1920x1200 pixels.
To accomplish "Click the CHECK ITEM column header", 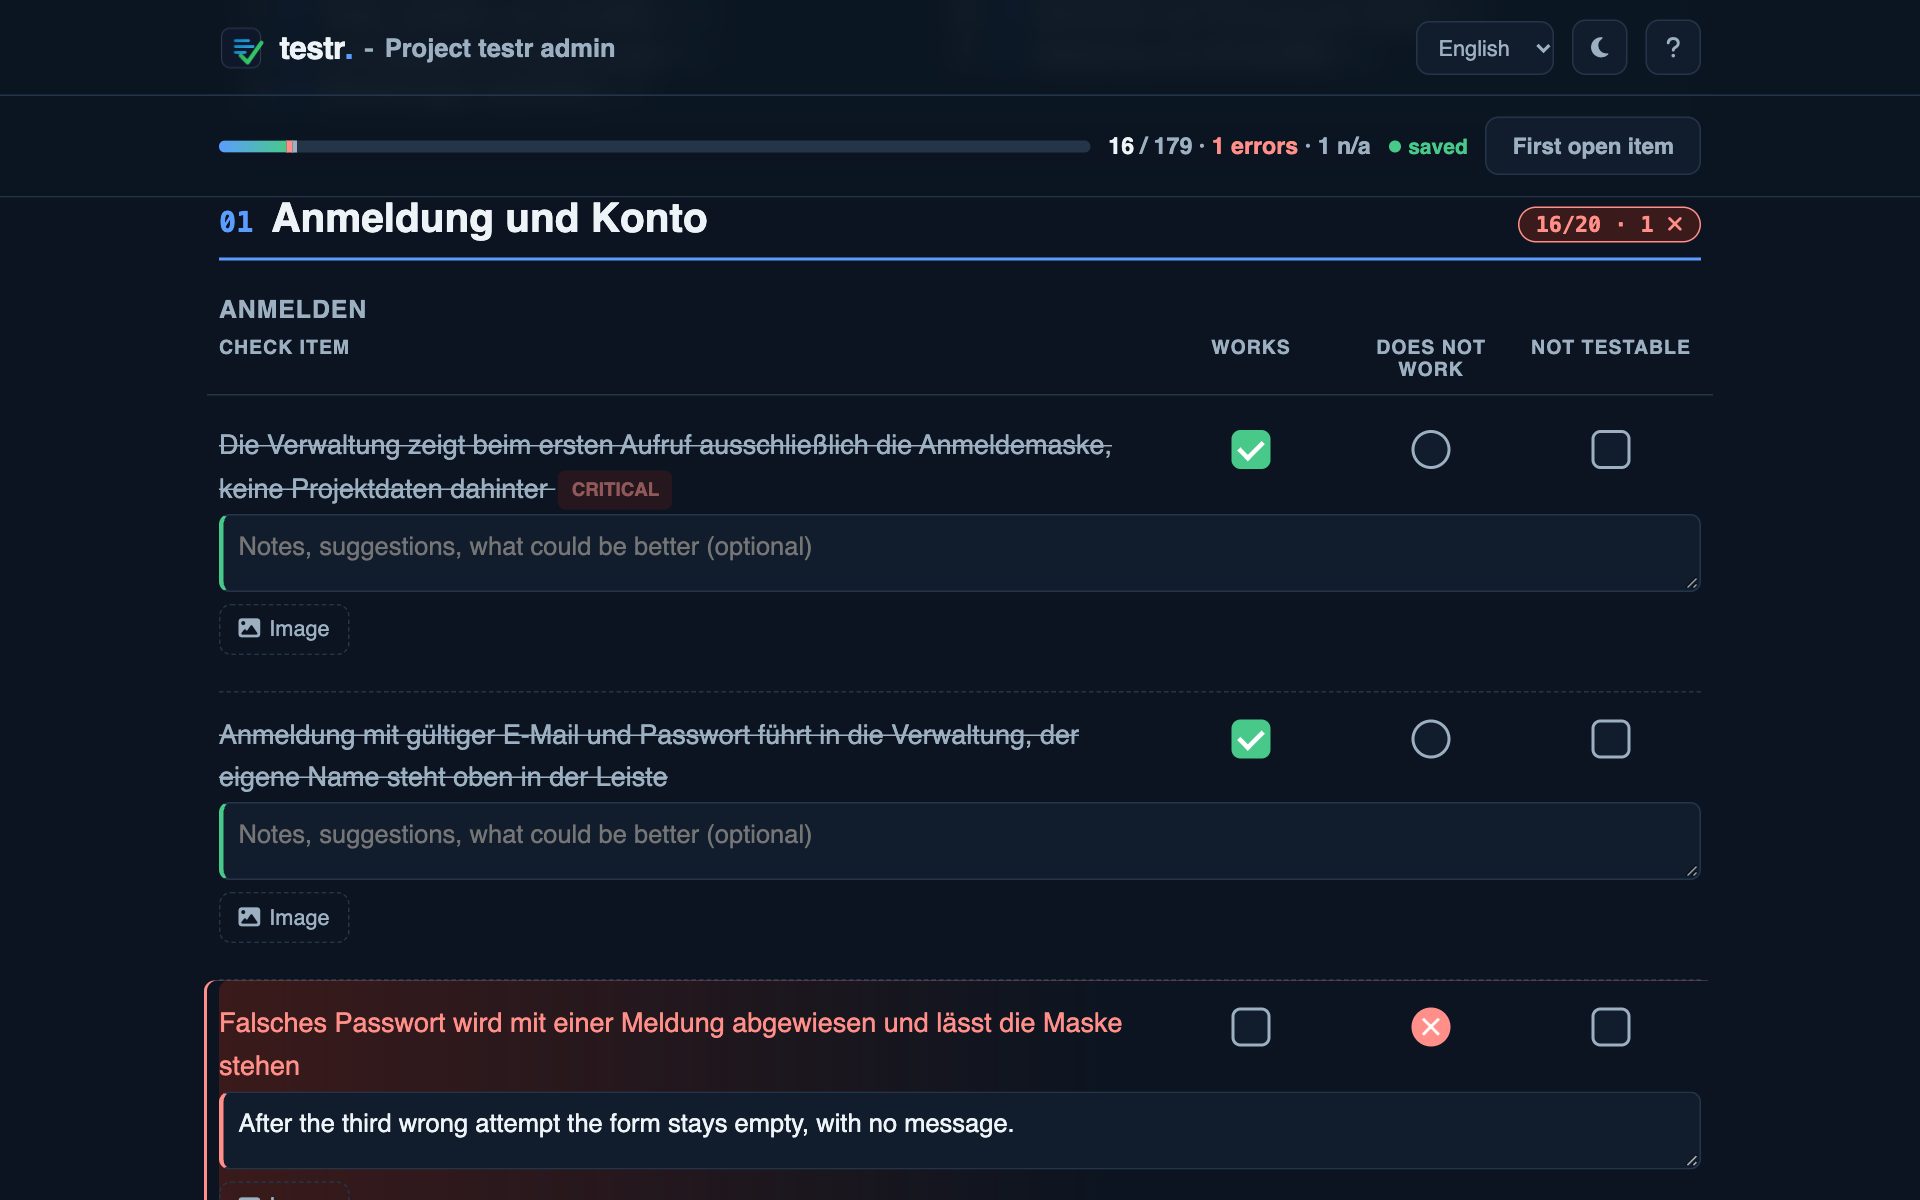I will (x=284, y=347).
